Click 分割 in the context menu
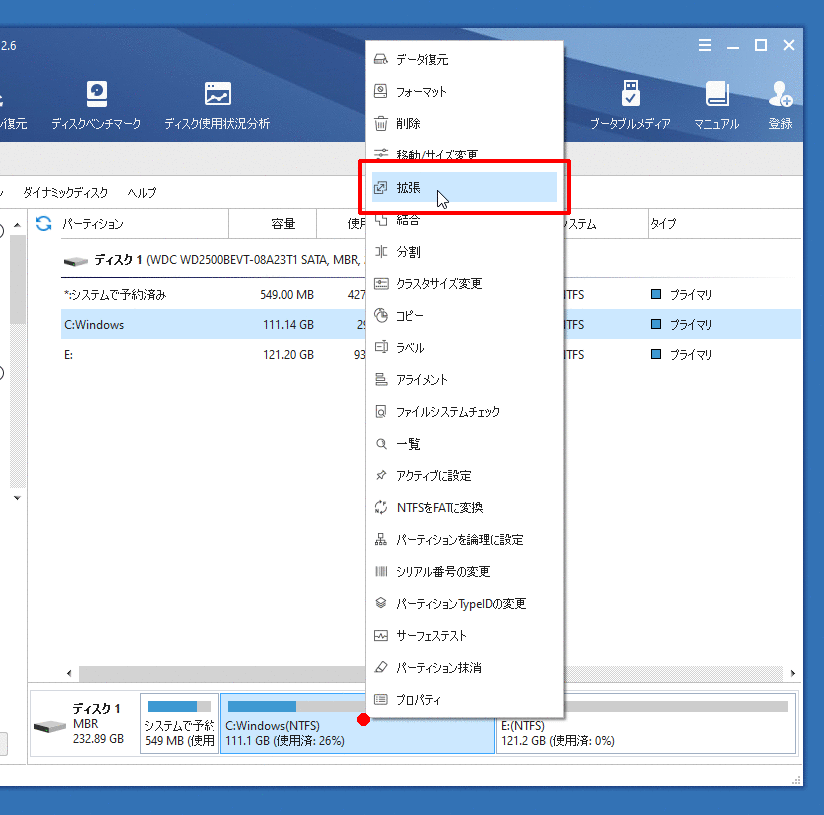 click(x=408, y=252)
